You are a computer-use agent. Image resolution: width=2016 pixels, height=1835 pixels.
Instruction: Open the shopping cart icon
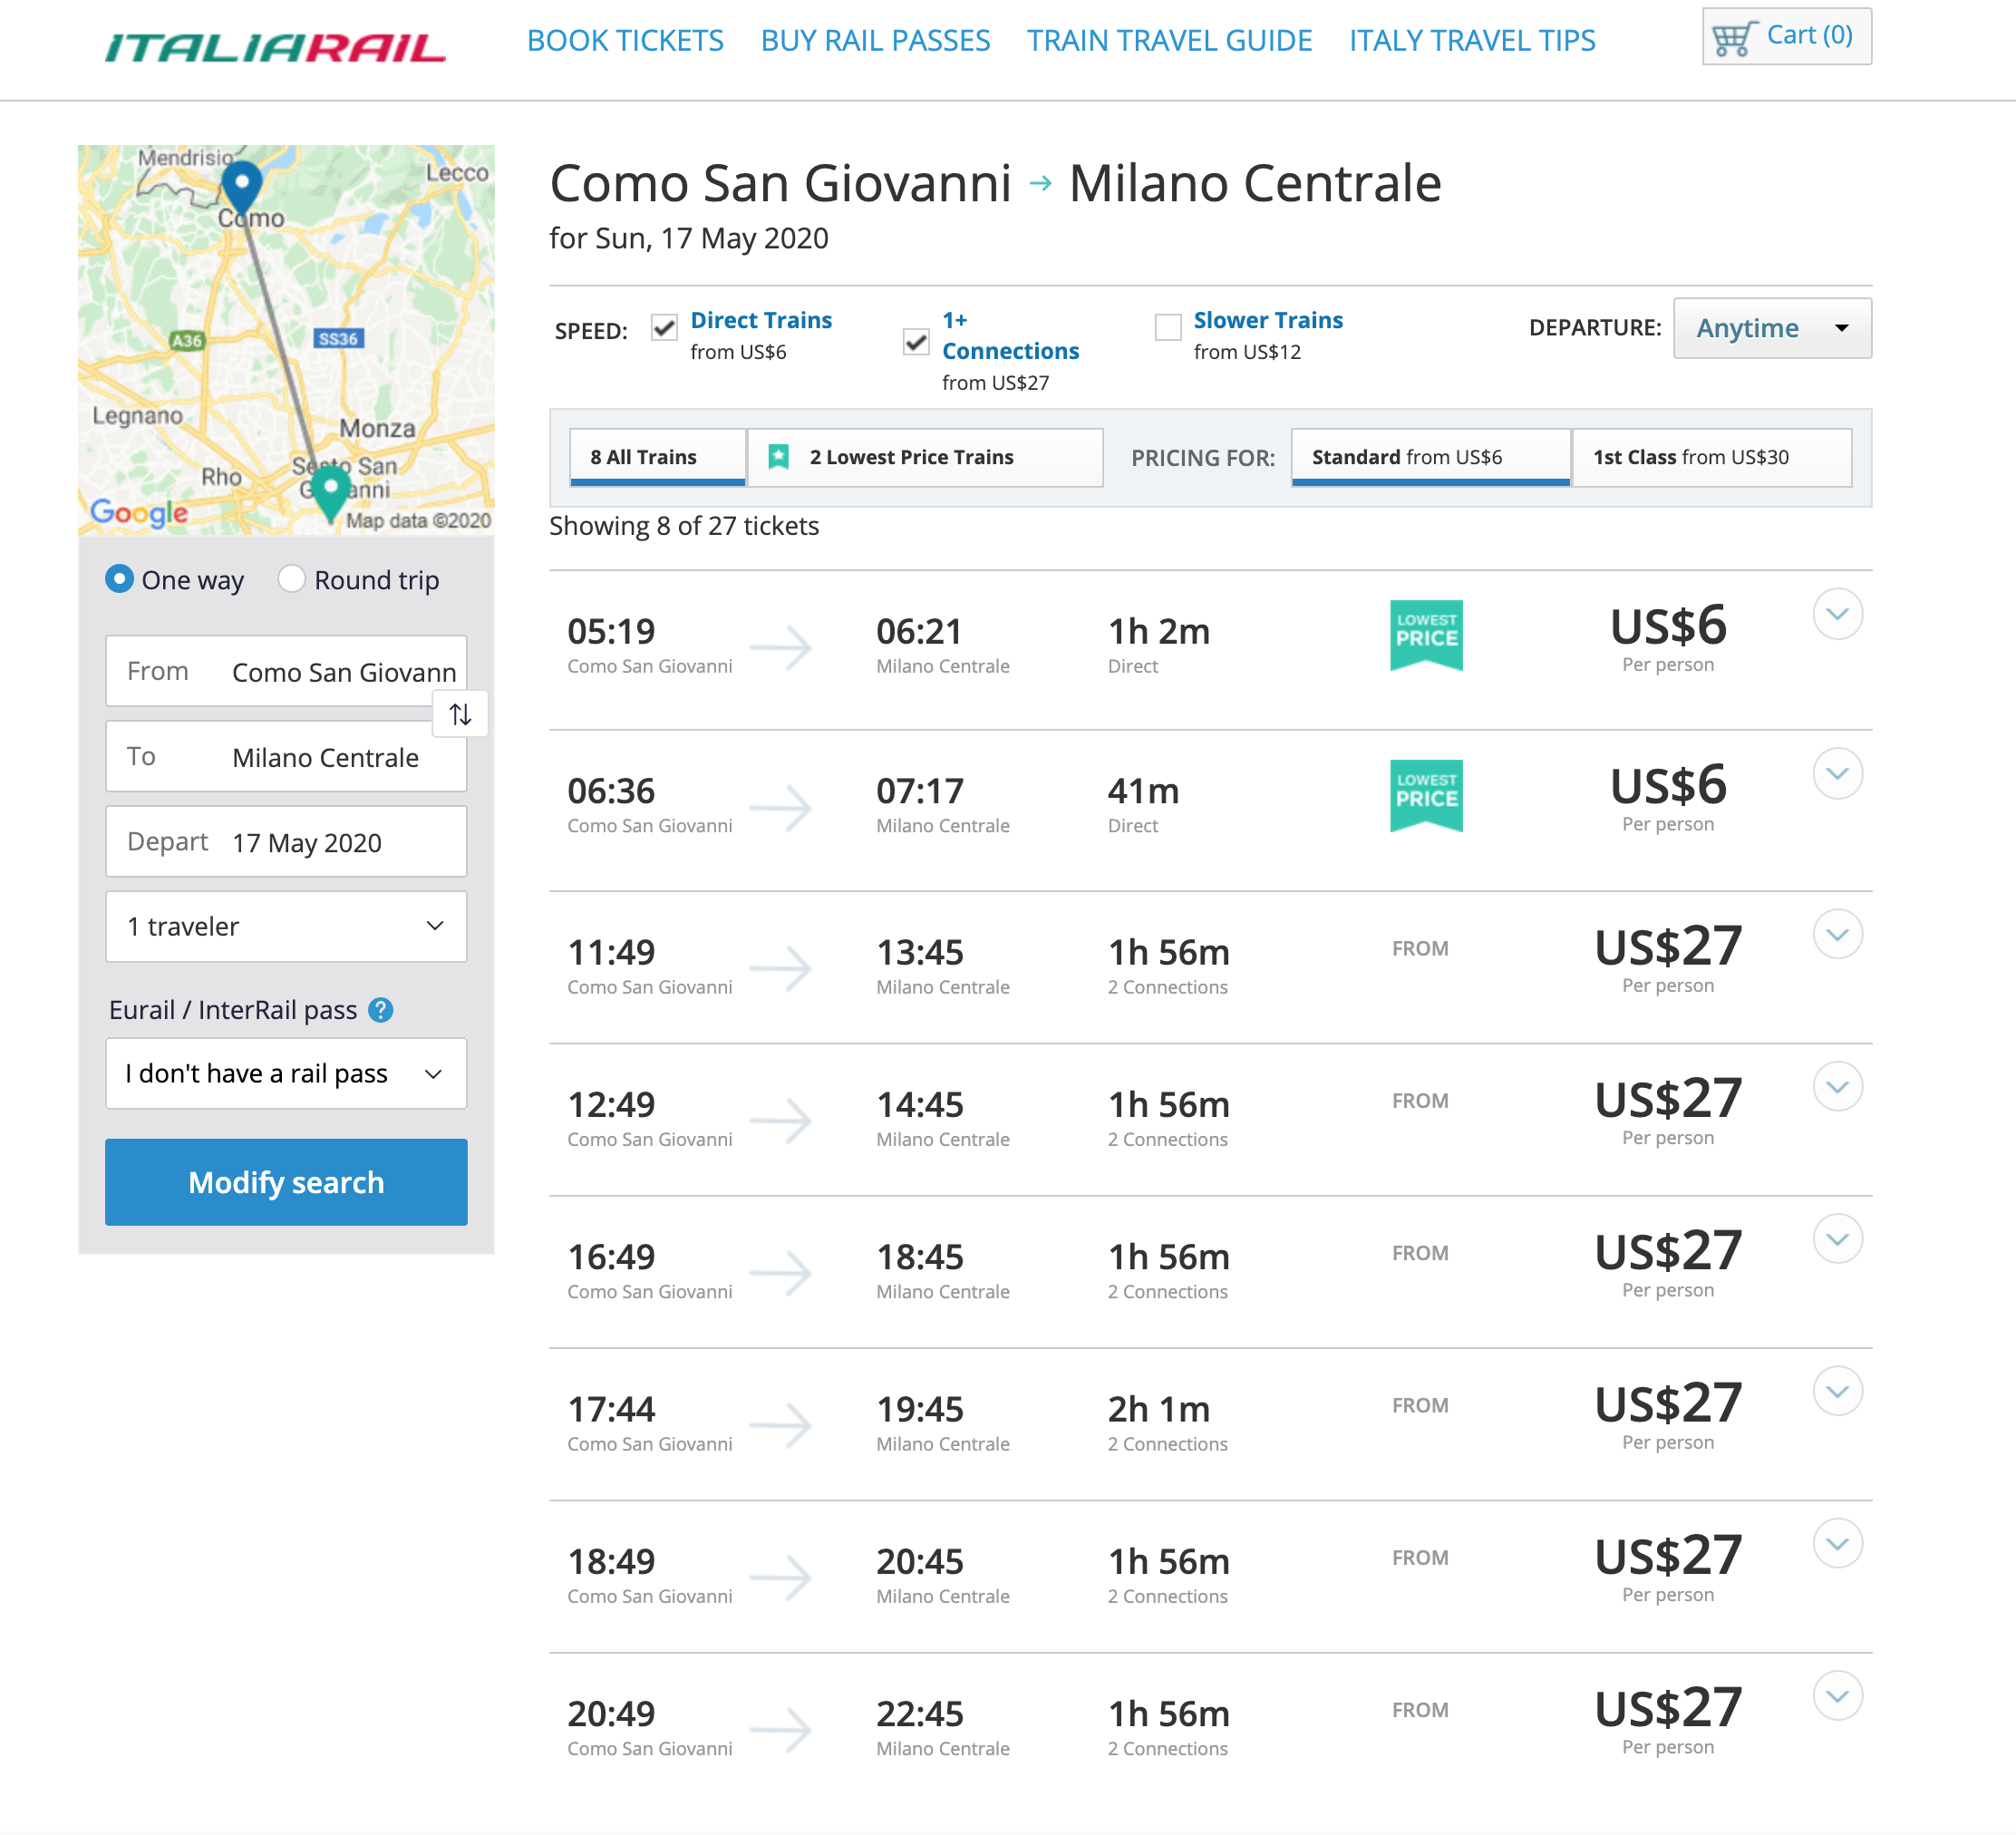(1734, 38)
